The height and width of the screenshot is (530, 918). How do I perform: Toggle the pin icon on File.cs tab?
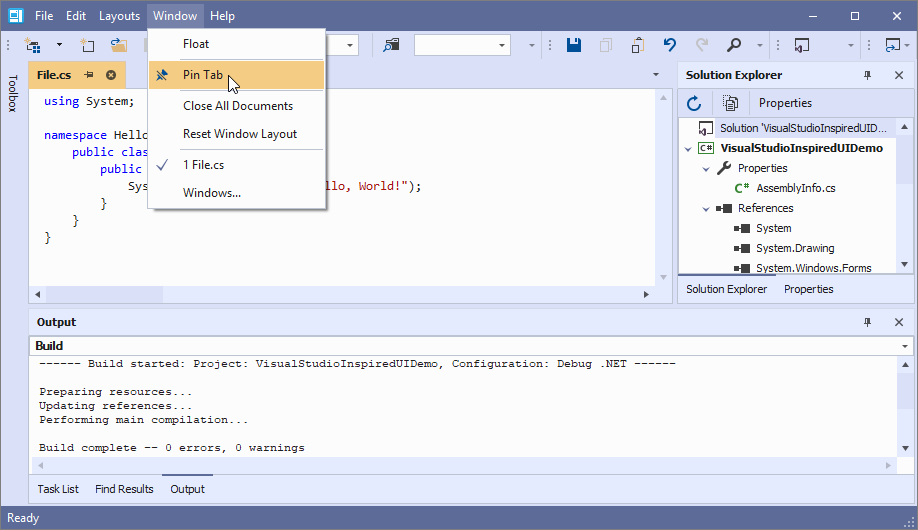[x=89, y=75]
